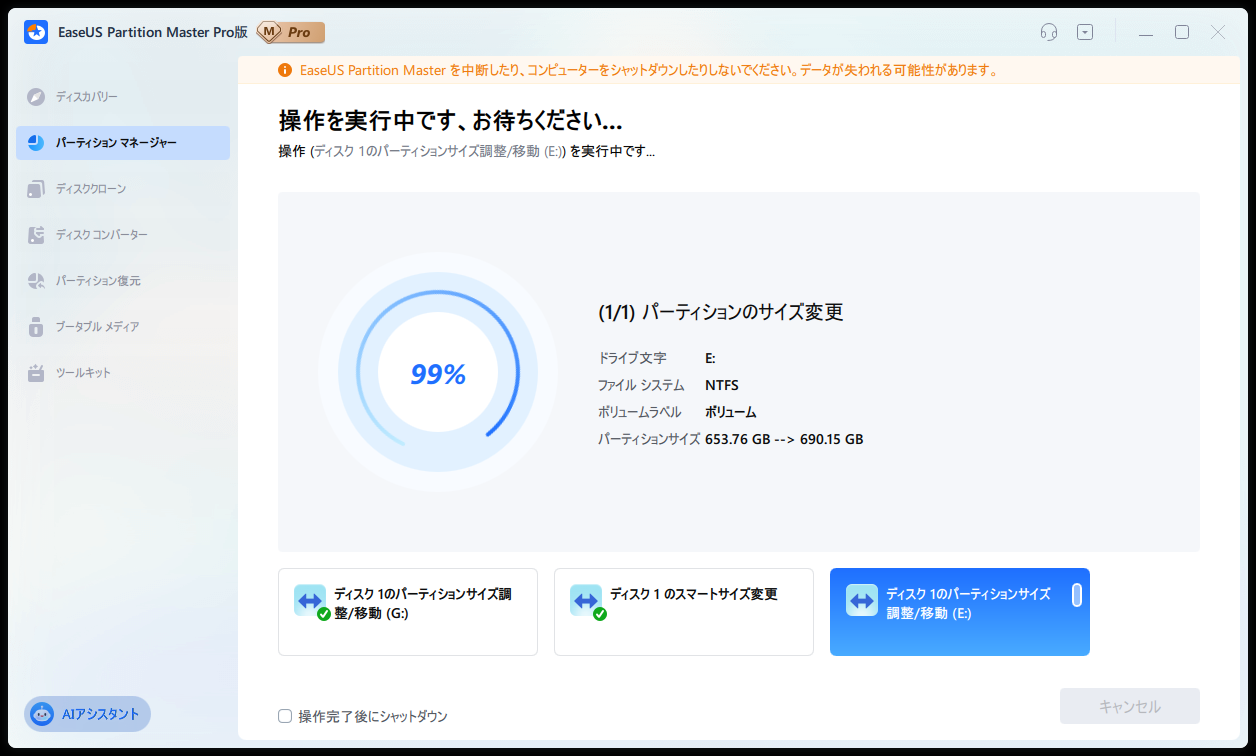Click the resize arrows icon on (G:) card
This screenshot has height=756, width=1256.
coord(310,600)
